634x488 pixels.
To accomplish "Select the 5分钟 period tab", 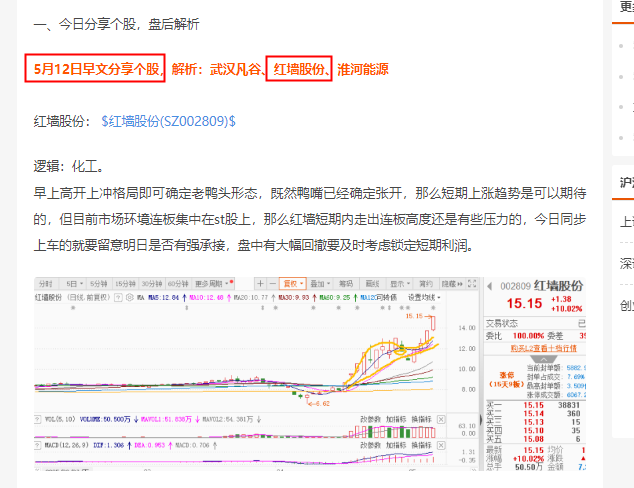I will click(x=98, y=284).
